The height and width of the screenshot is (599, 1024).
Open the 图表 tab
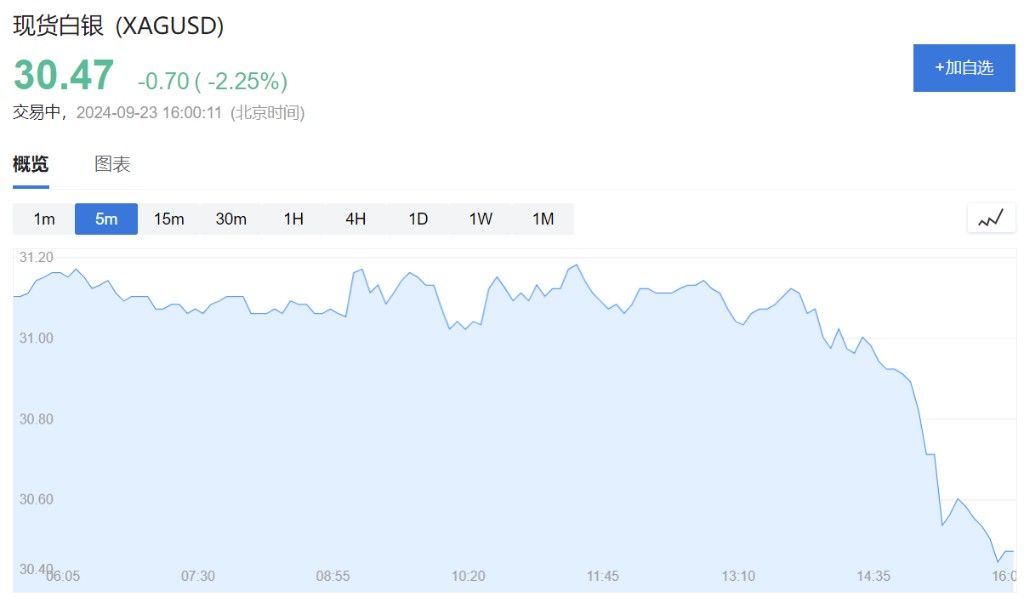(112, 165)
